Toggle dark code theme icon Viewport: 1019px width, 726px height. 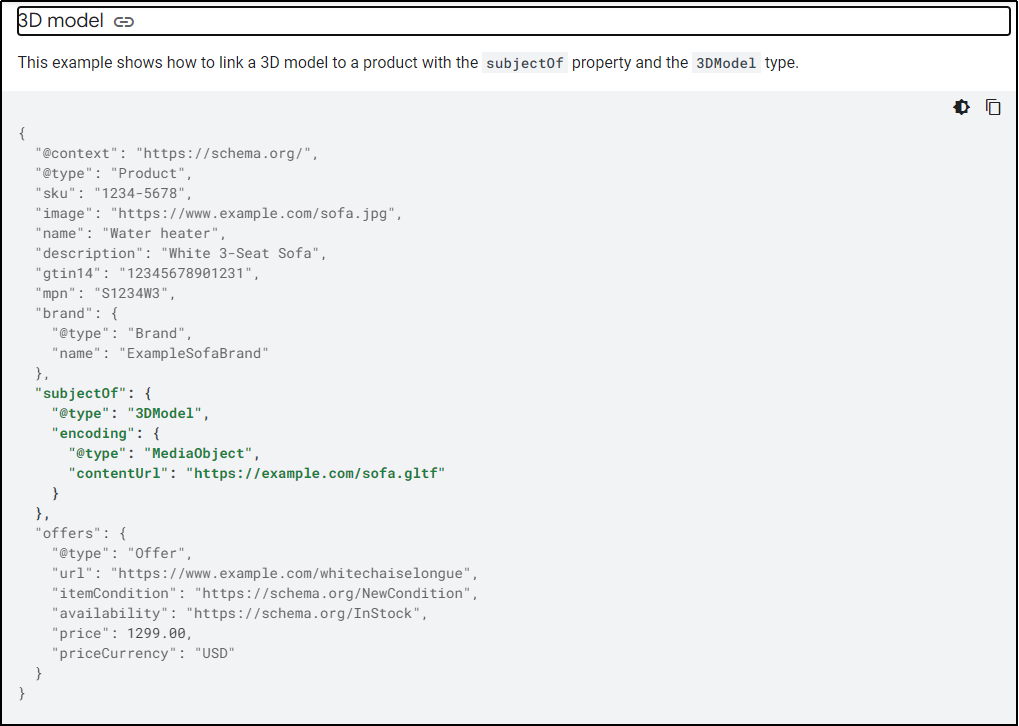[961, 108]
